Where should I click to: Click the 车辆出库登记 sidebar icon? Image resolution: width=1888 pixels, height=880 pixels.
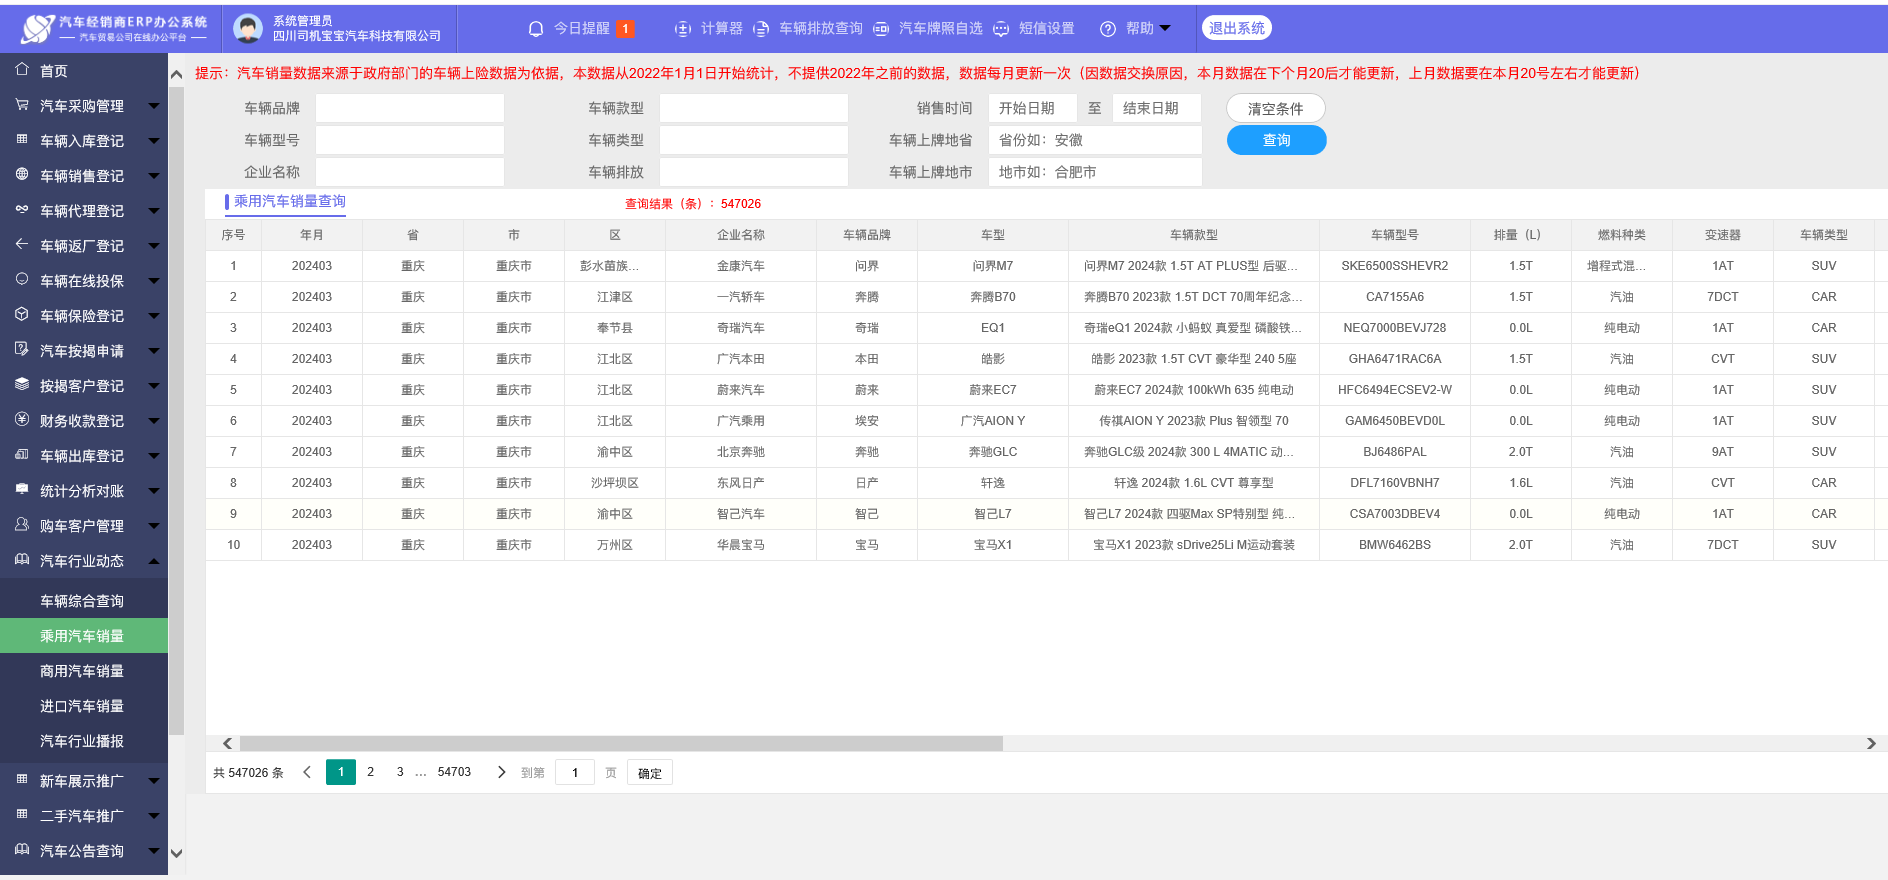point(22,455)
